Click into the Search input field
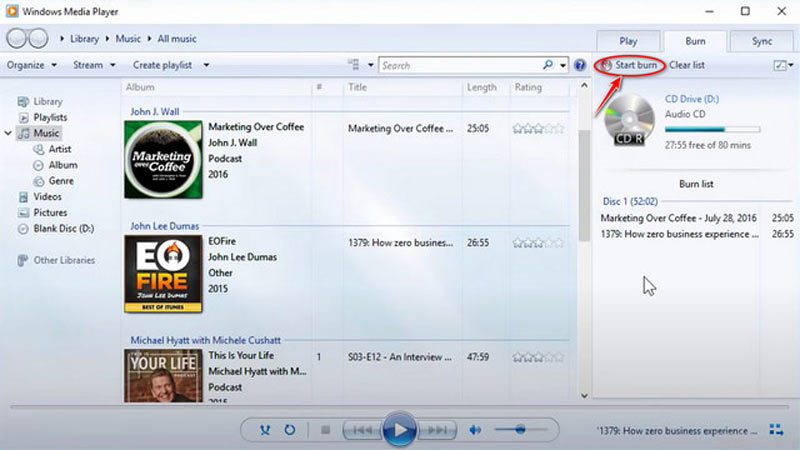Image resolution: width=800 pixels, height=450 pixels. (x=461, y=65)
